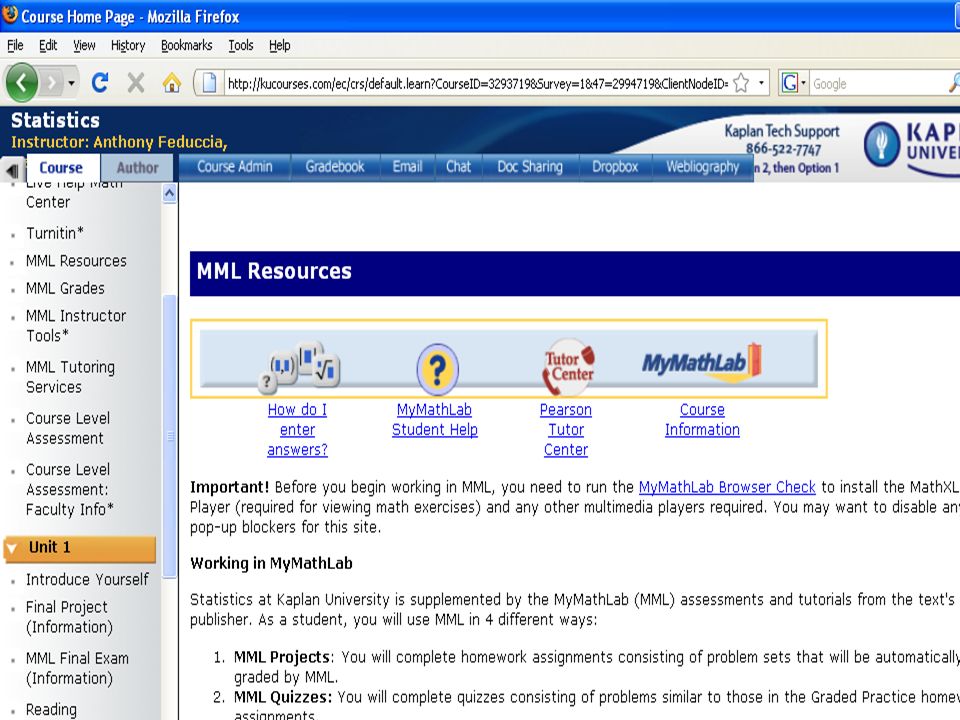
Task: Open the Edit menu
Action: (x=48, y=45)
